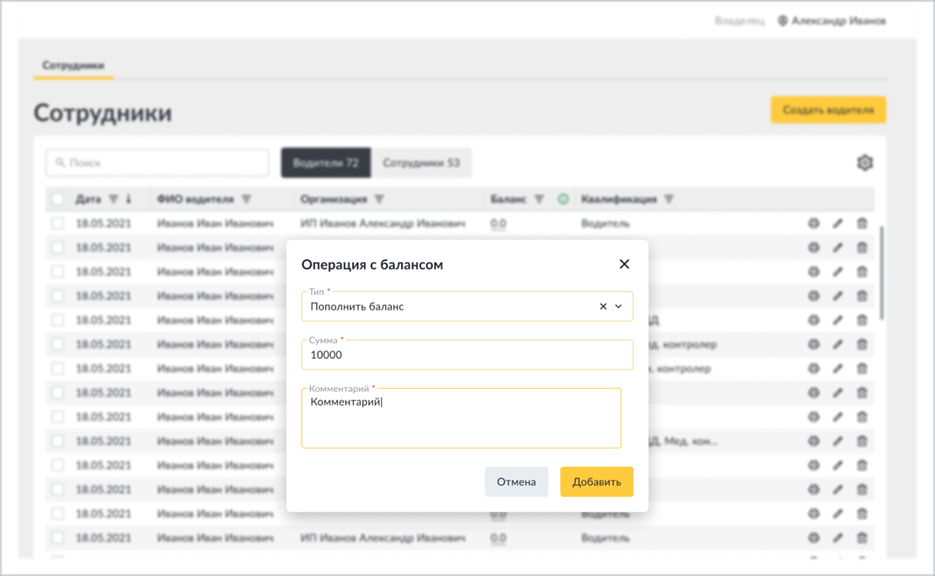This screenshot has width=935, height=576.
Task: Delete the first employee row via trash icon
Action: [862, 224]
